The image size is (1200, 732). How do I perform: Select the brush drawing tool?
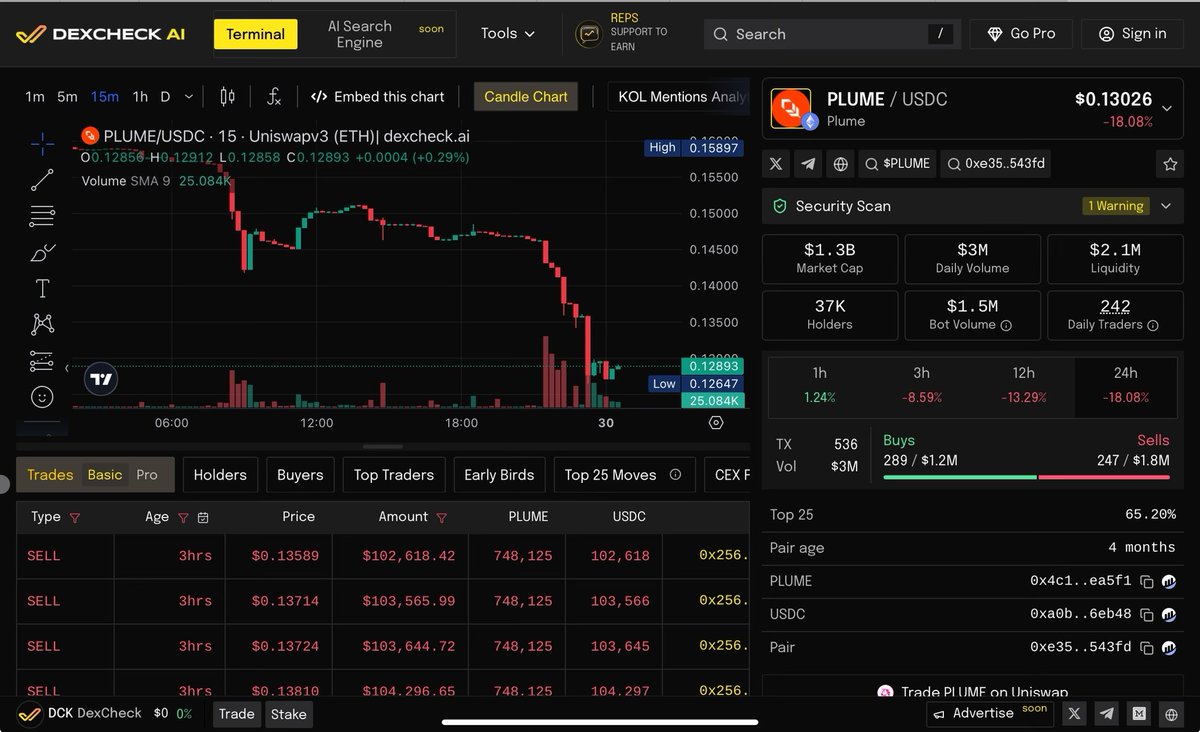[x=42, y=252]
